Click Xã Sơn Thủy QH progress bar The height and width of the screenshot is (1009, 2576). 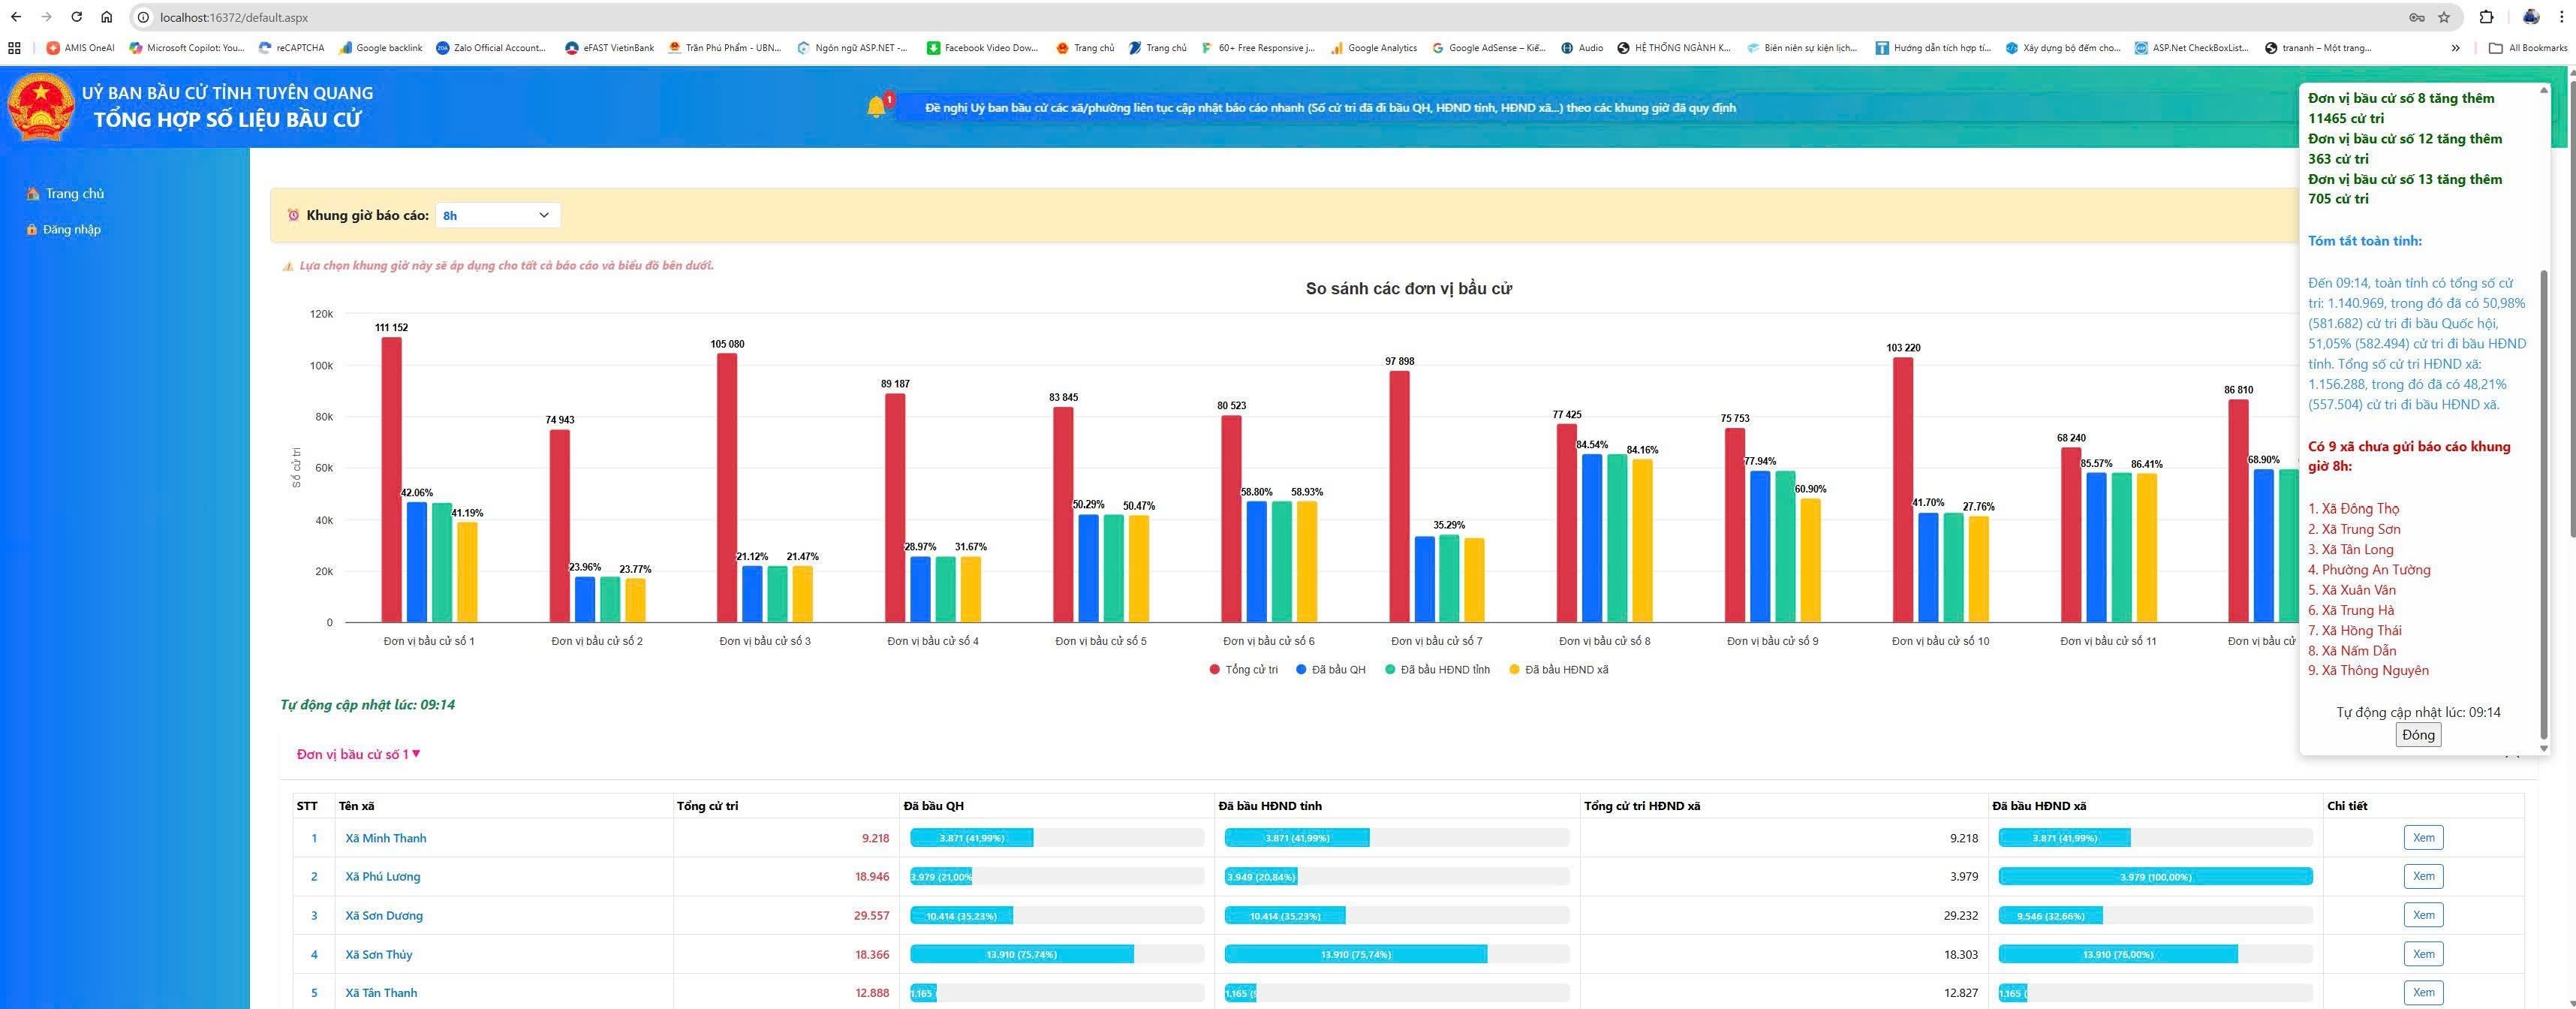(x=1021, y=955)
